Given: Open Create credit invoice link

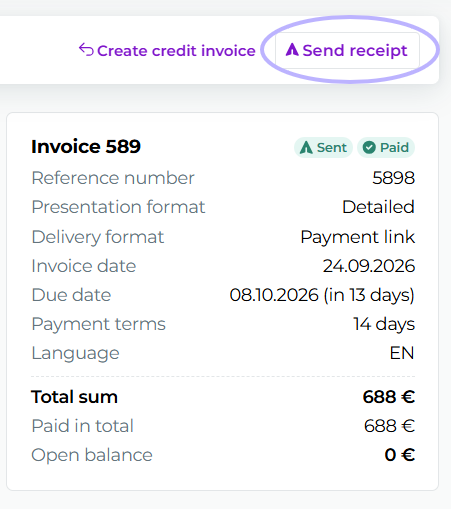Looking at the screenshot, I should pyautogui.click(x=167, y=51).
